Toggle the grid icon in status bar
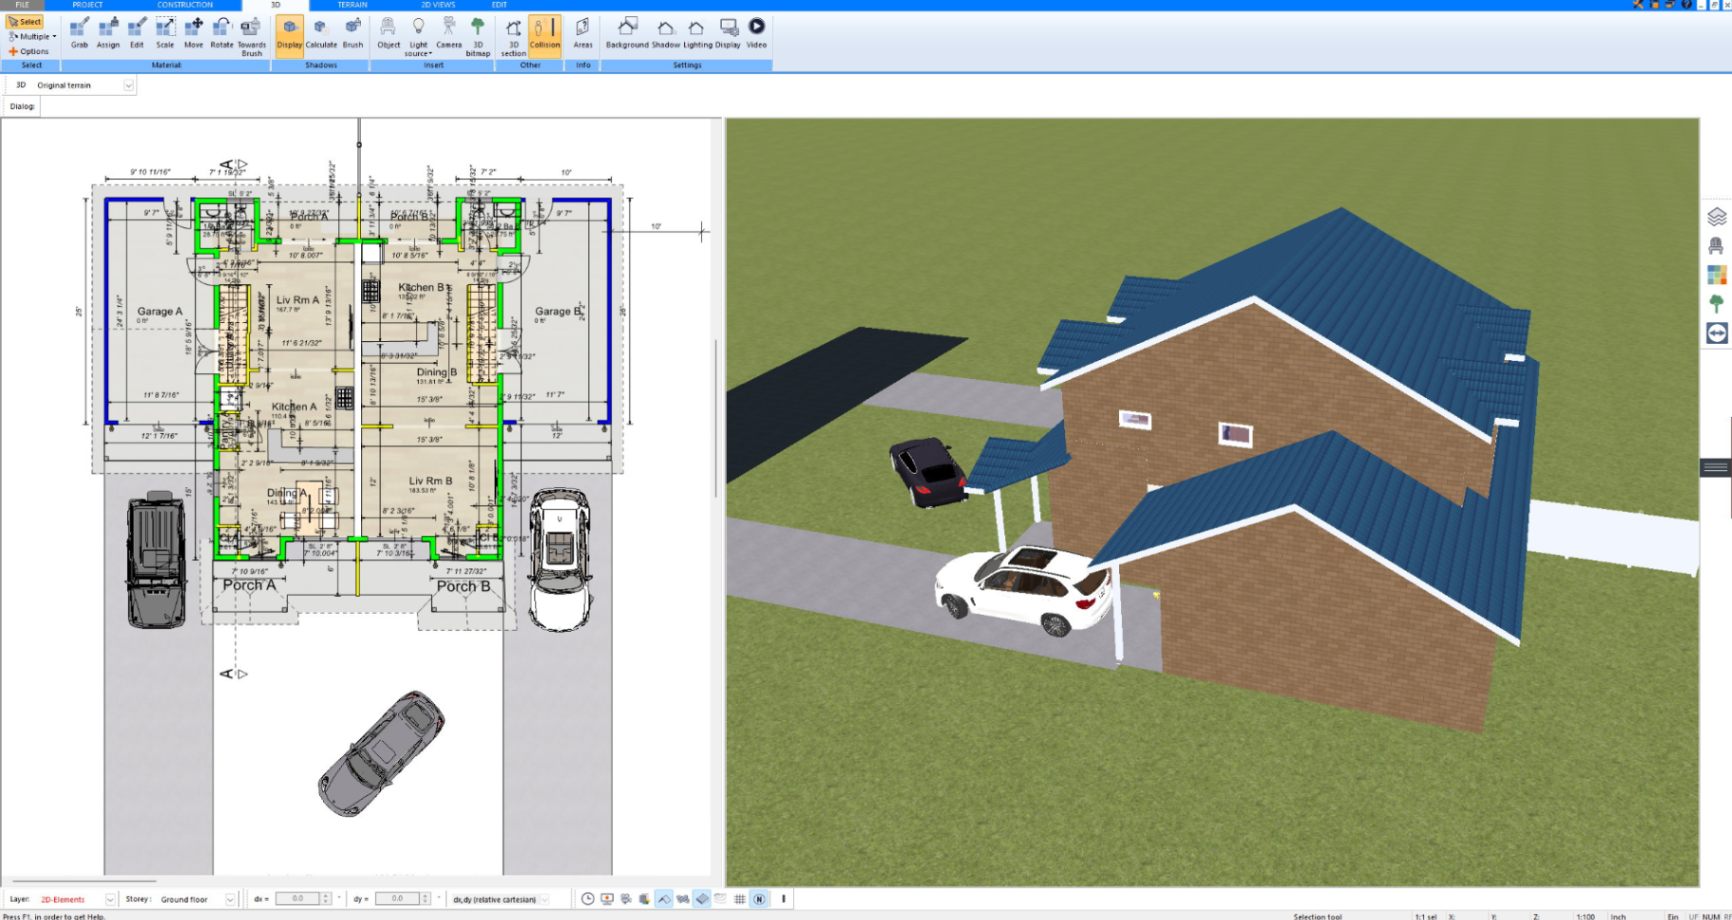 point(740,899)
